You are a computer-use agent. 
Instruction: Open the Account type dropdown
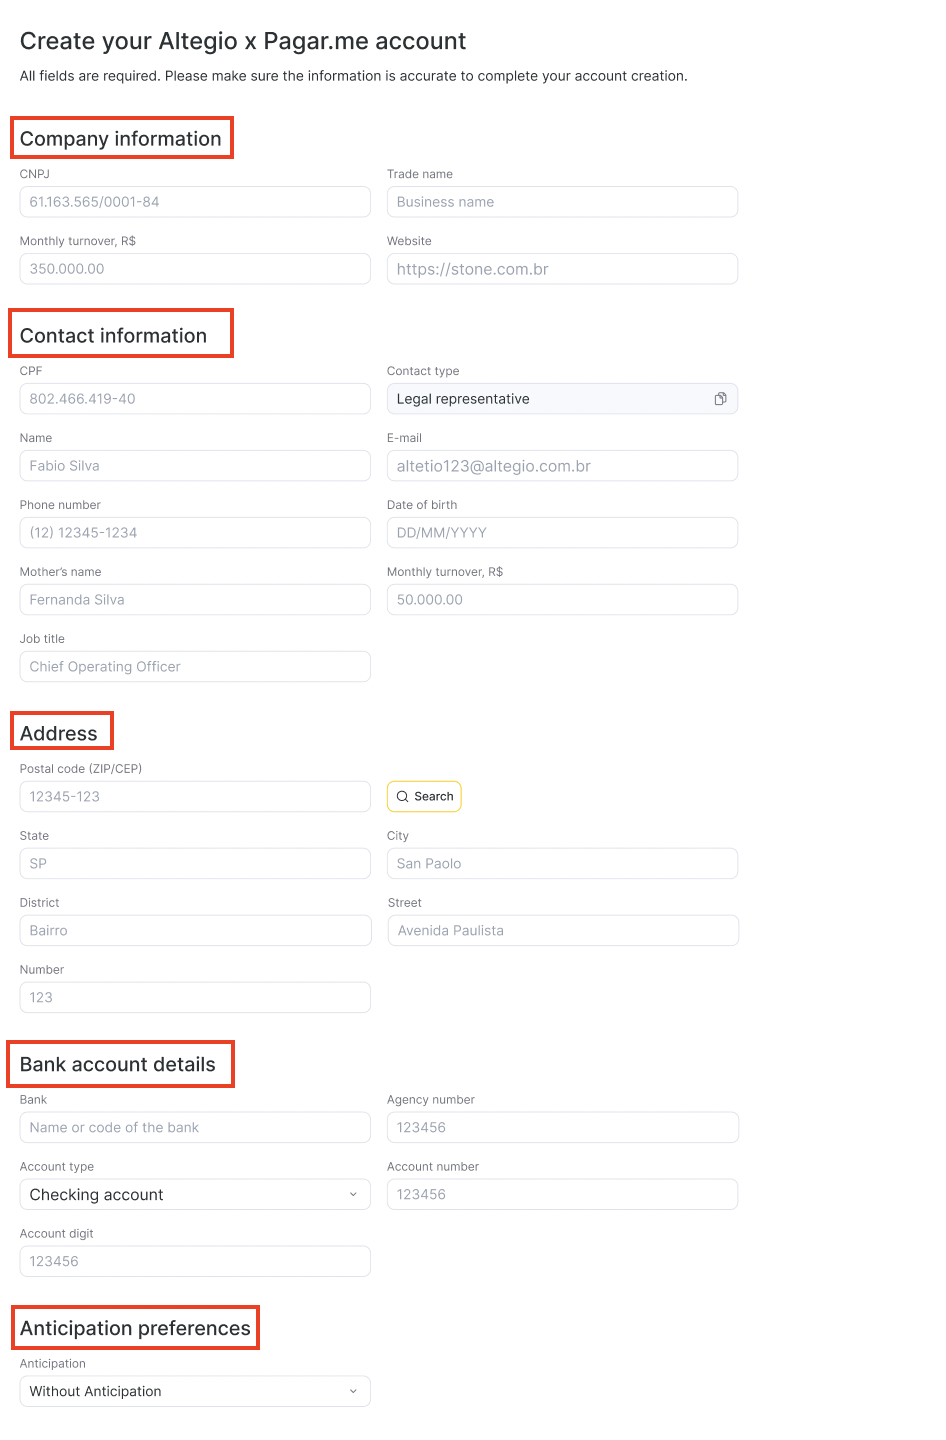(195, 1195)
